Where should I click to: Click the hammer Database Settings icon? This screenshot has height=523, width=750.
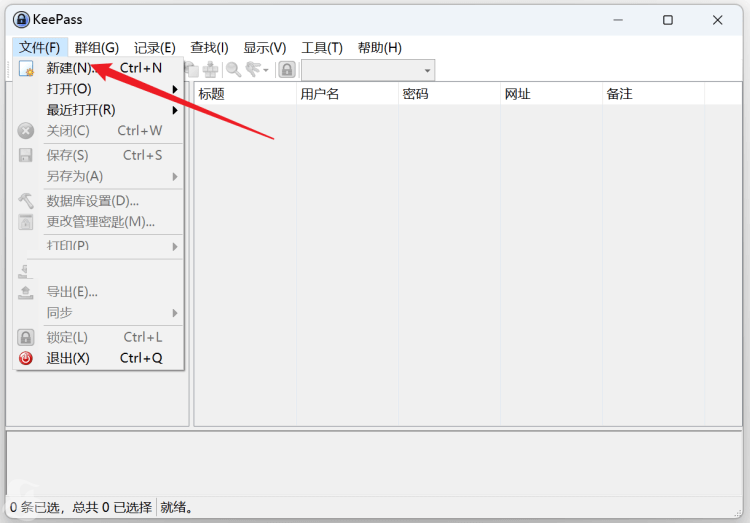click(26, 201)
